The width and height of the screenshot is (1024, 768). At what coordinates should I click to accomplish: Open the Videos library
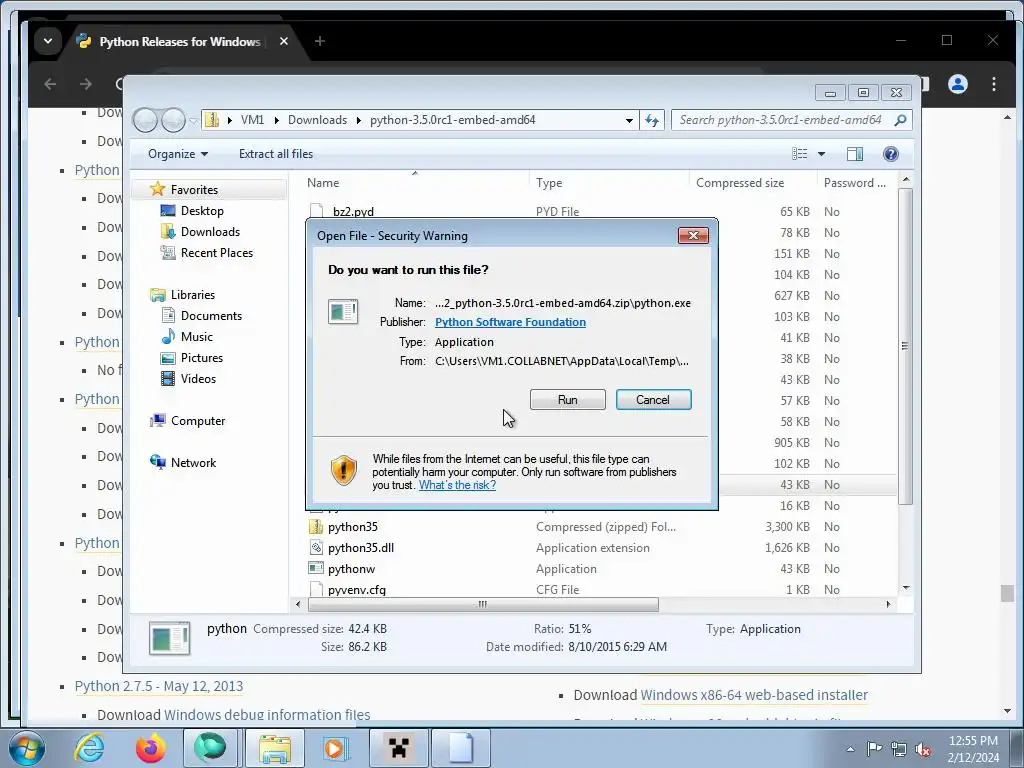[x=198, y=379]
